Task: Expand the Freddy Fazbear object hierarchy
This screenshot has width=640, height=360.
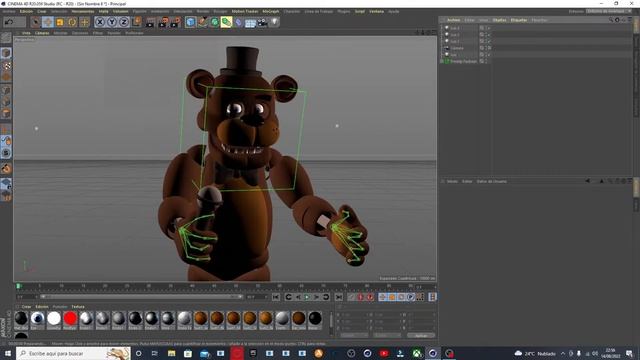Action: pos(442,61)
